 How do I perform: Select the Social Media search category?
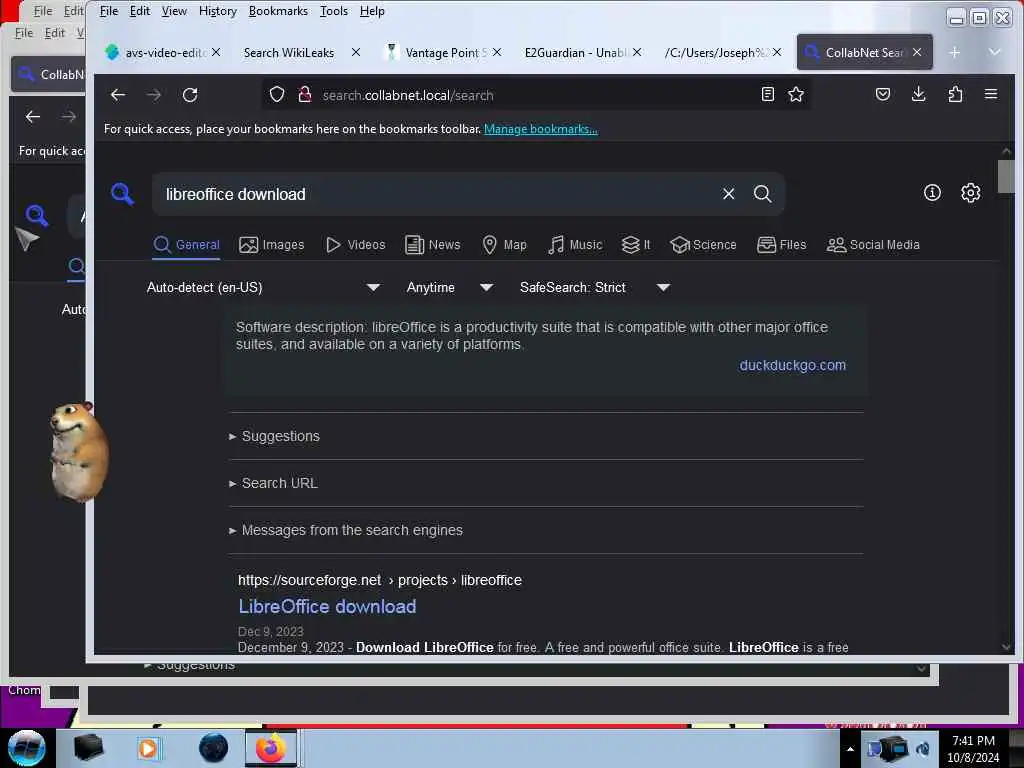pos(873,245)
